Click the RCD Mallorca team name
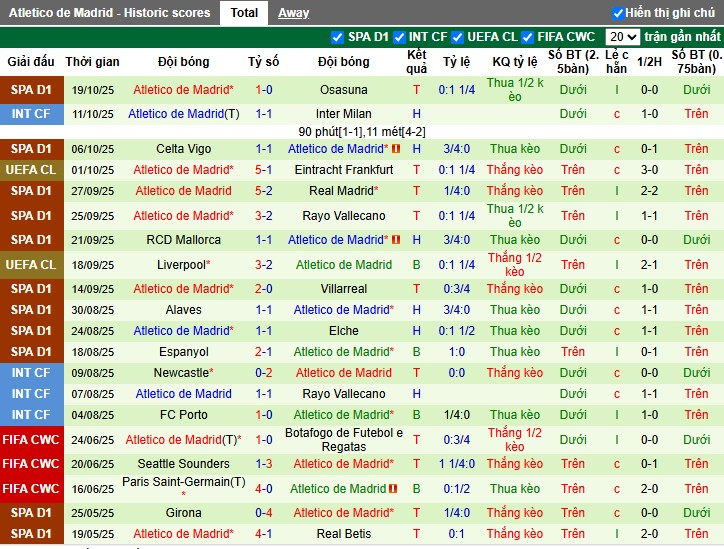724x549 pixels. [183, 240]
